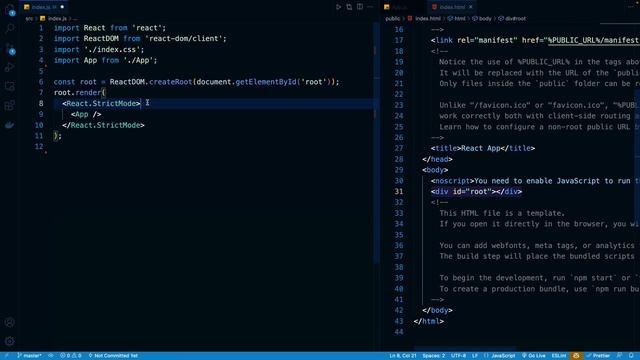Open the Explorer view in the activity bar

[10, 9]
